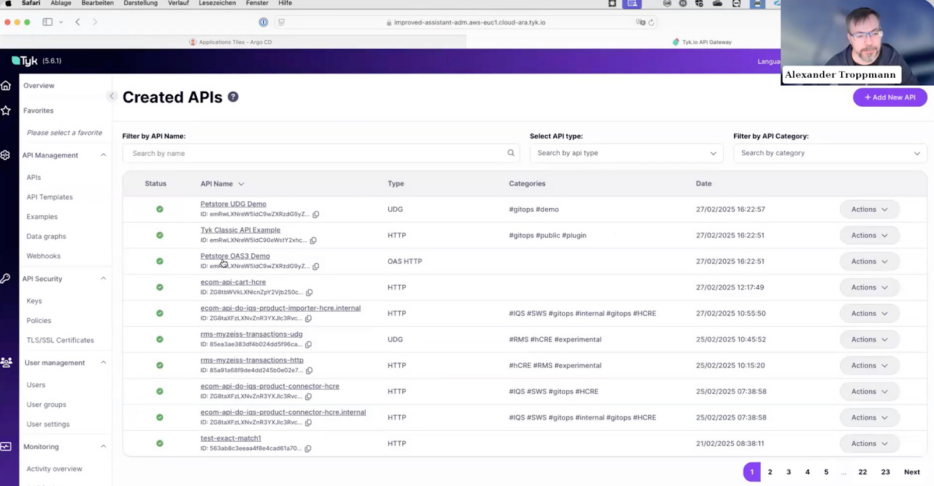Open Petstore OAS3 Demo API

235,256
